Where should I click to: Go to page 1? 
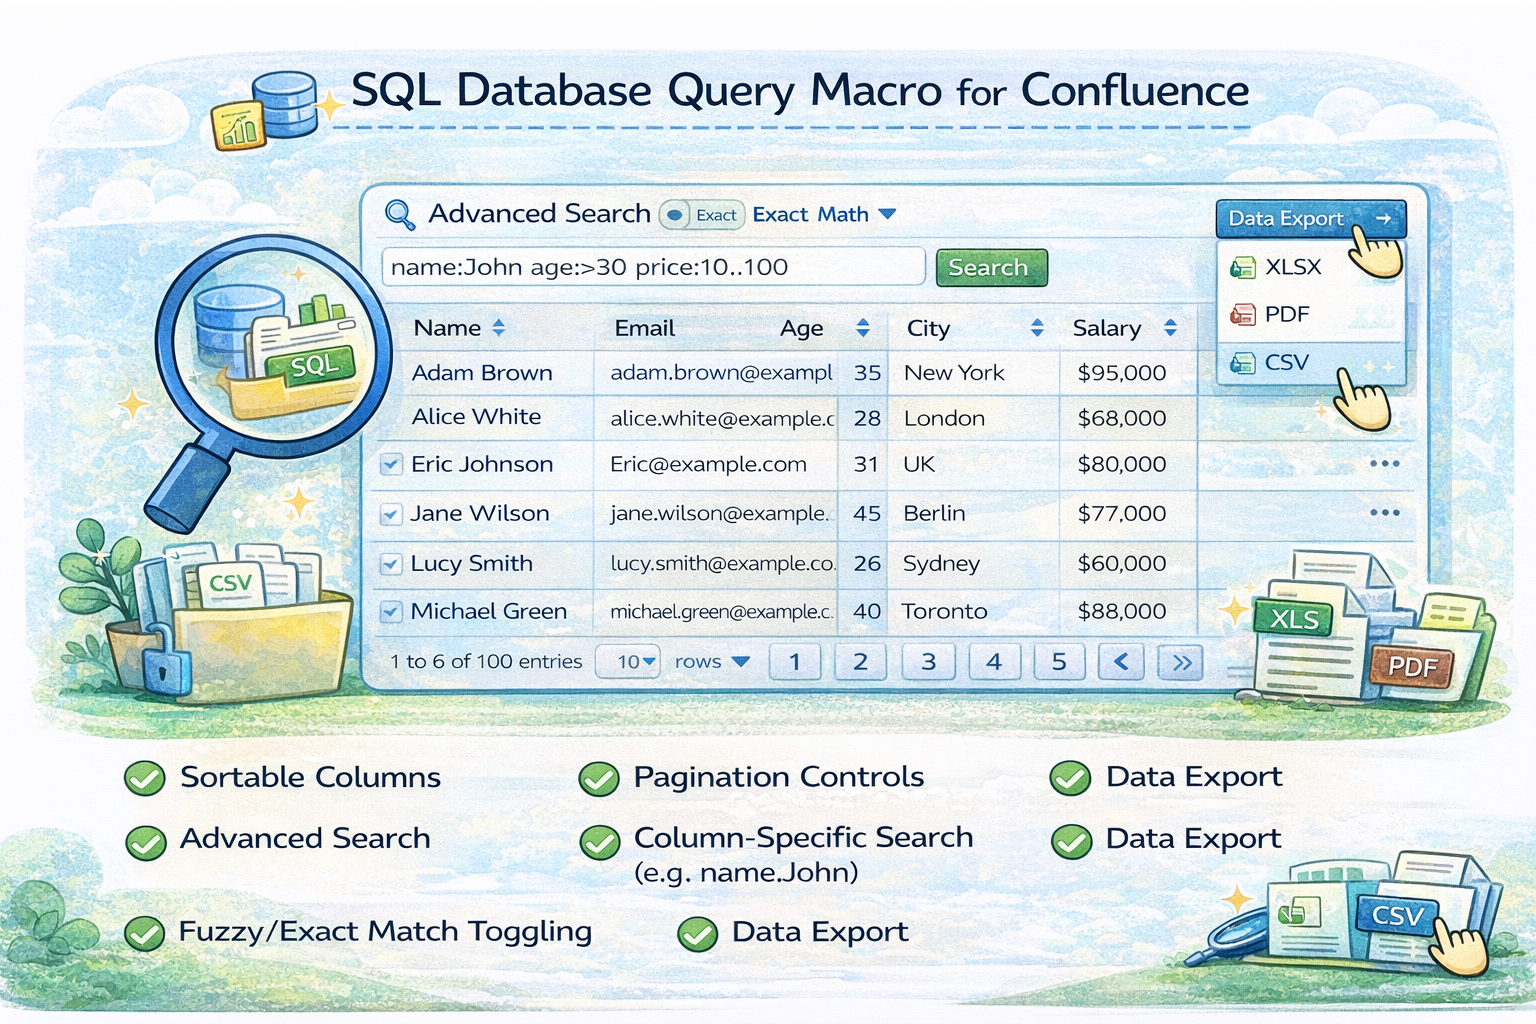pyautogui.click(x=795, y=661)
